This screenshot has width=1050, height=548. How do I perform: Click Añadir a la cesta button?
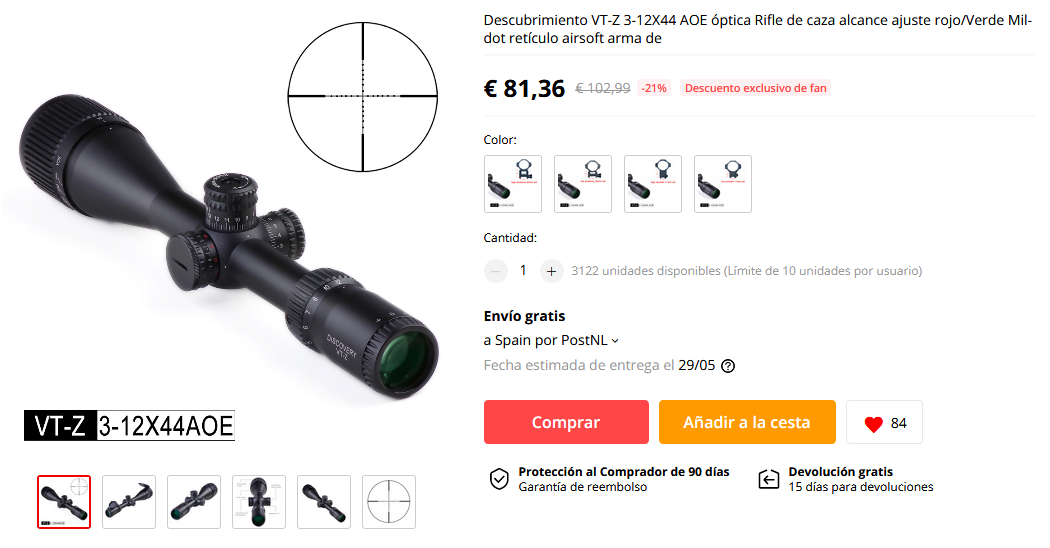point(747,422)
